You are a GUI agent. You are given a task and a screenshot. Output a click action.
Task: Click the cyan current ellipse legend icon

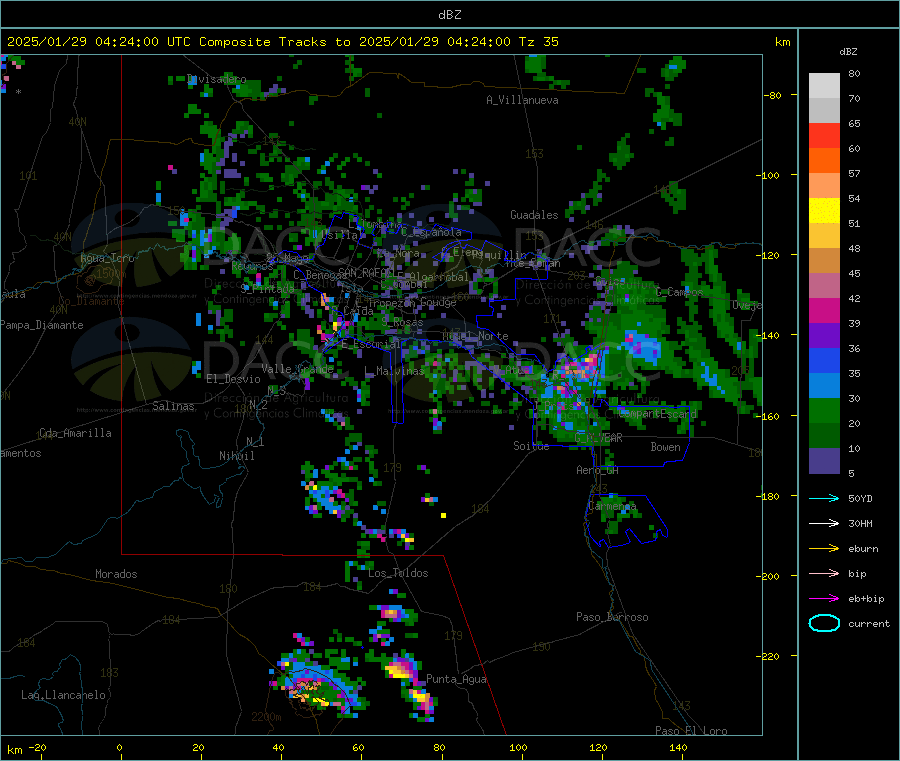point(824,623)
